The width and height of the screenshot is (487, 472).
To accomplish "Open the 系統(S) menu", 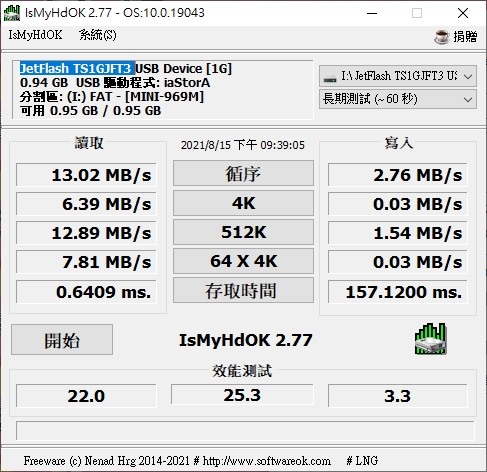I will tap(98, 35).
